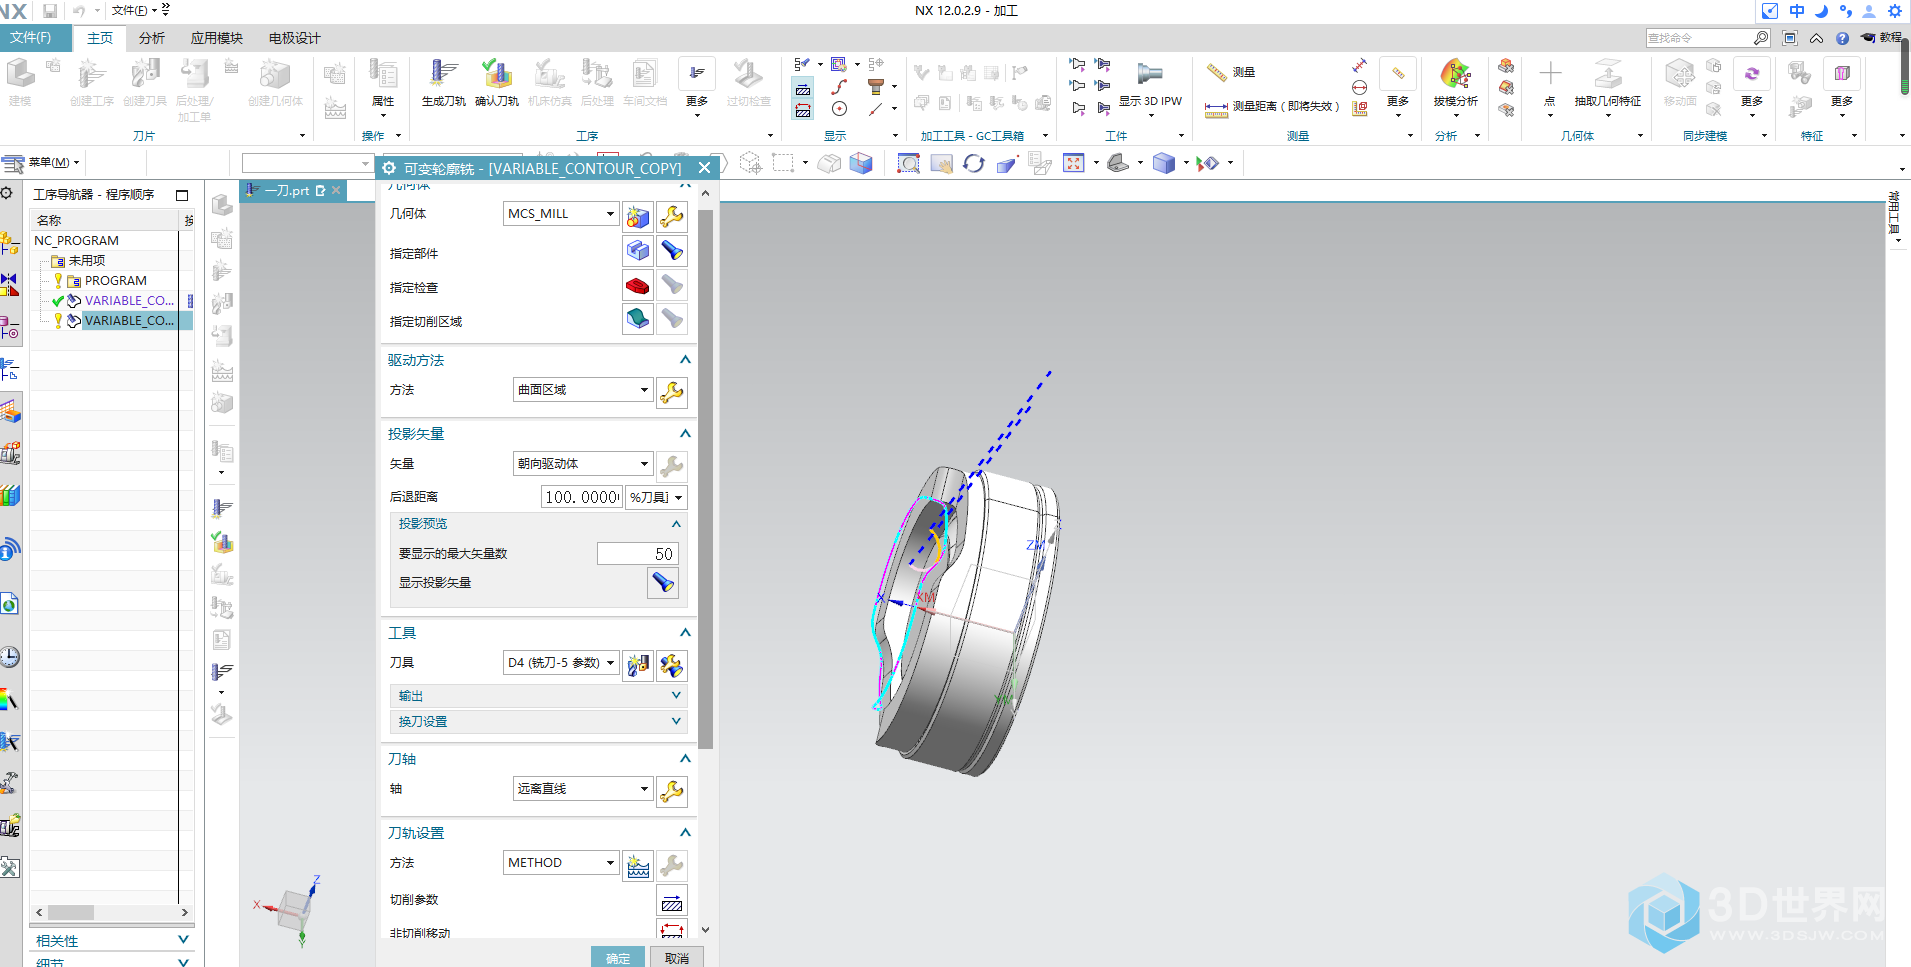Image resolution: width=1911 pixels, height=967 pixels.
Task: Click the edit wrench beside MCS_MILL geometry
Action: coord(672,216)
